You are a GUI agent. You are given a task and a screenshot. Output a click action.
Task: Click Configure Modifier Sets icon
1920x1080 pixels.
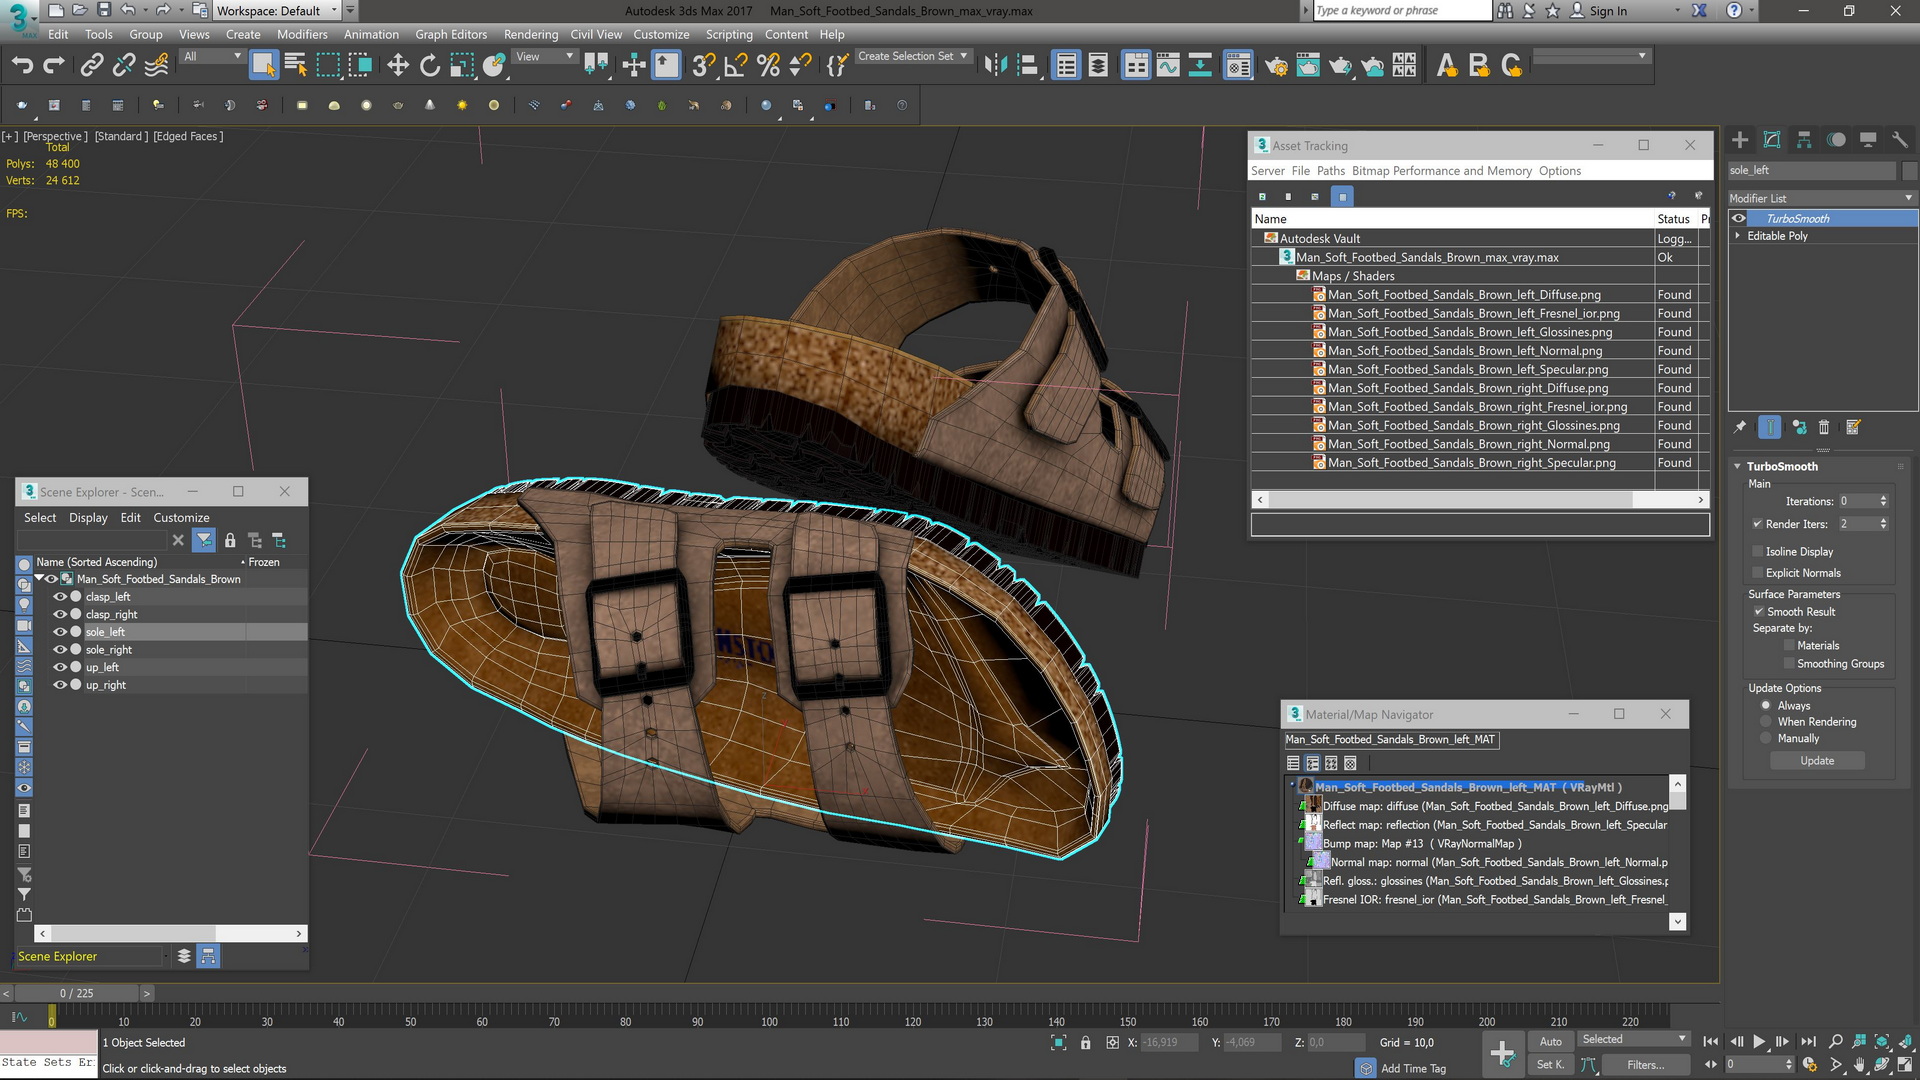[1853, 427]
